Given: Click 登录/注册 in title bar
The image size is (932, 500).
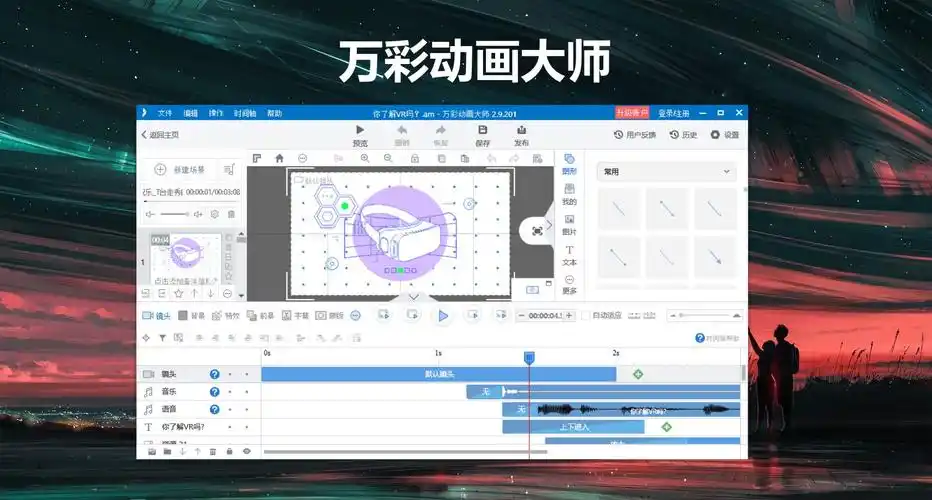Looking at the screenshot, I should coord(673,113).
